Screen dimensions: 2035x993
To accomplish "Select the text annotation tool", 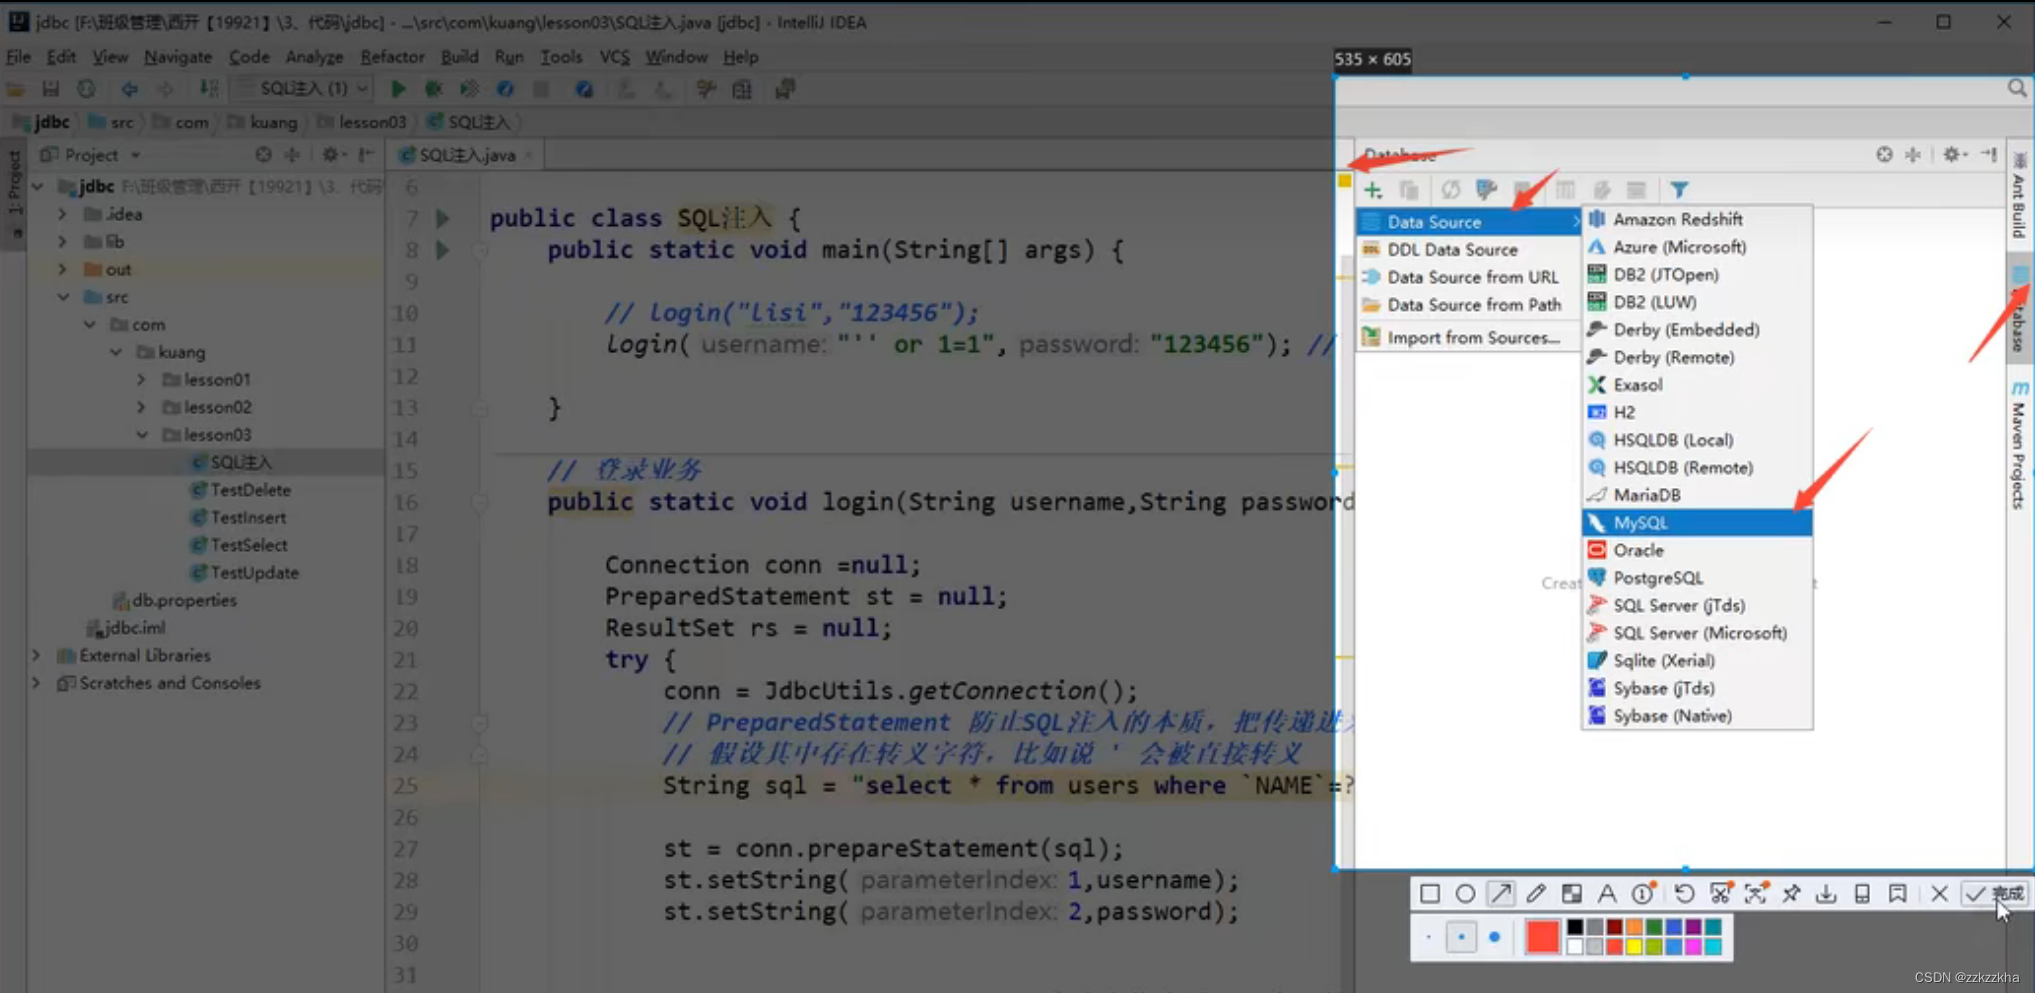I will tap(1607, 894).
